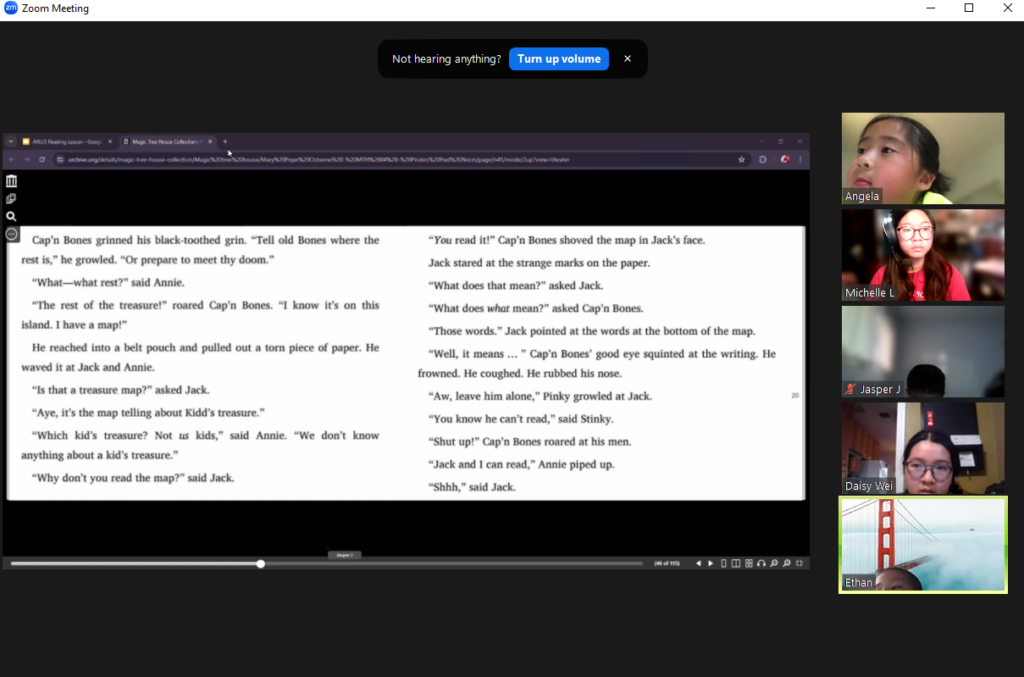Click the archive.org address bar
This screenshot has width=1024, height=677.
point(402,159)
